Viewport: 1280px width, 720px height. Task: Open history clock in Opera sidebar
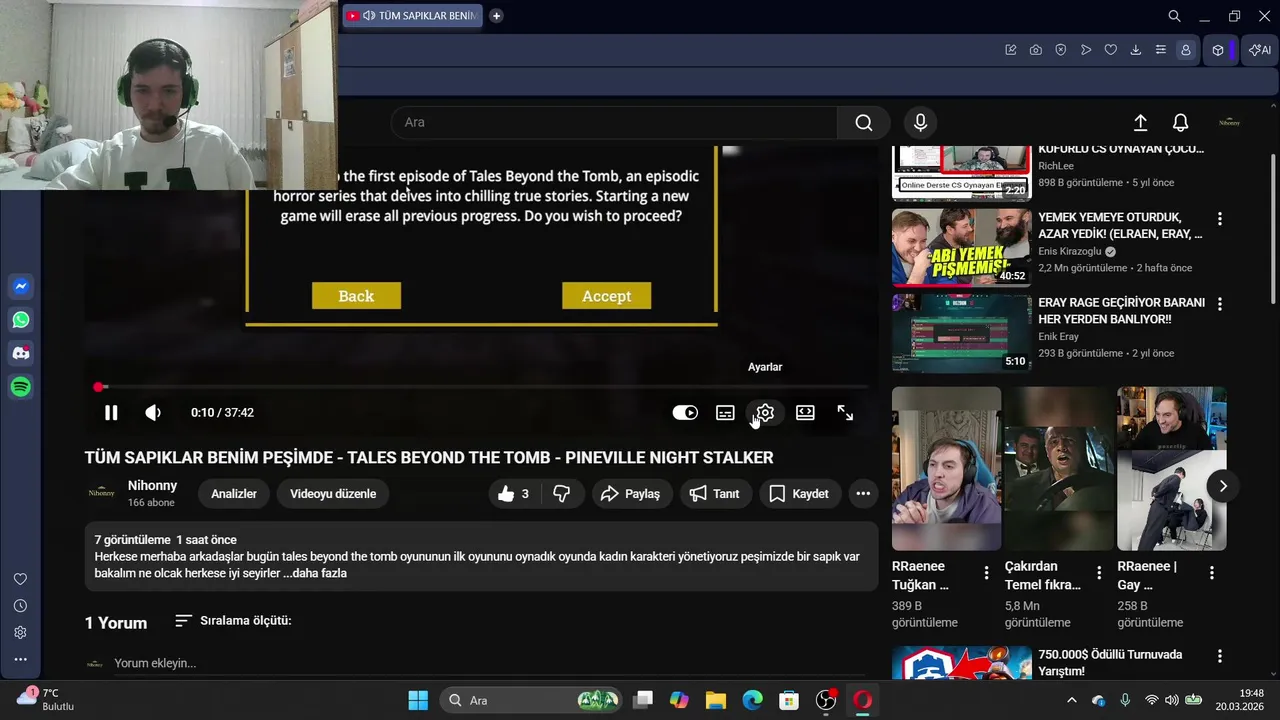click(x=20, y=606)
